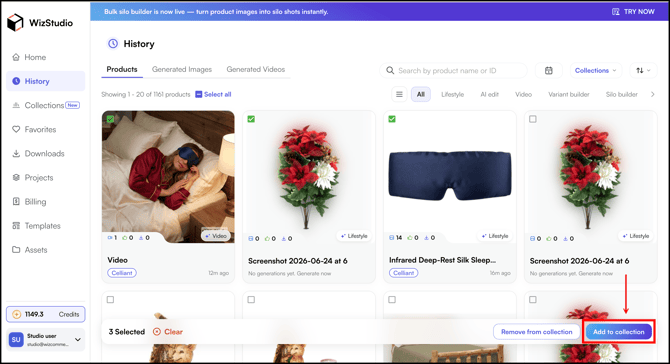Click the search magnifier icon
Viewport: 670px width, 364px height.
(x=390, y=70)
